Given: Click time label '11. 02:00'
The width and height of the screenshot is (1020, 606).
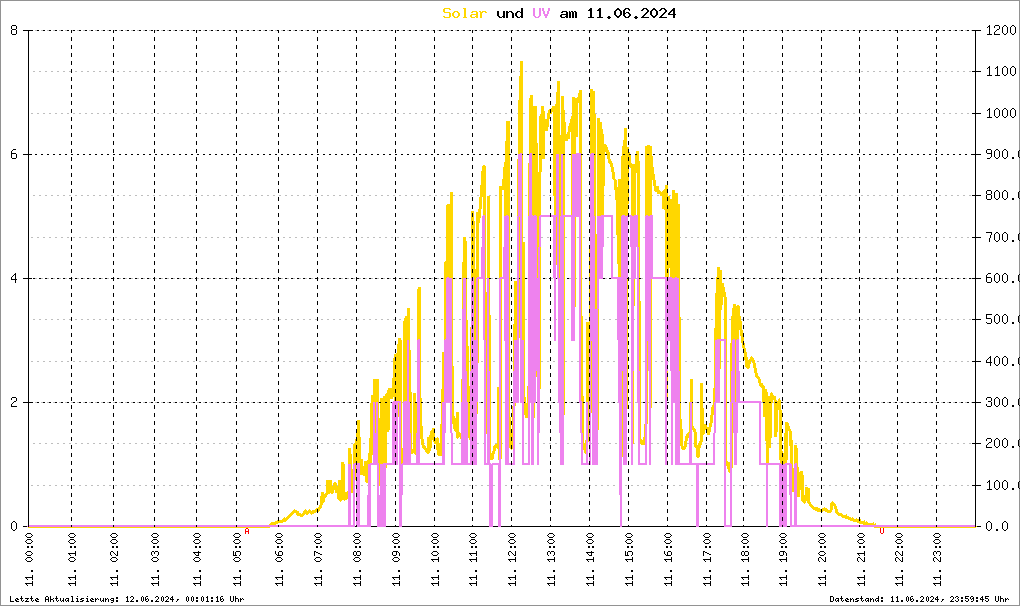Looking at the screenshot, I should pos(114,559).
